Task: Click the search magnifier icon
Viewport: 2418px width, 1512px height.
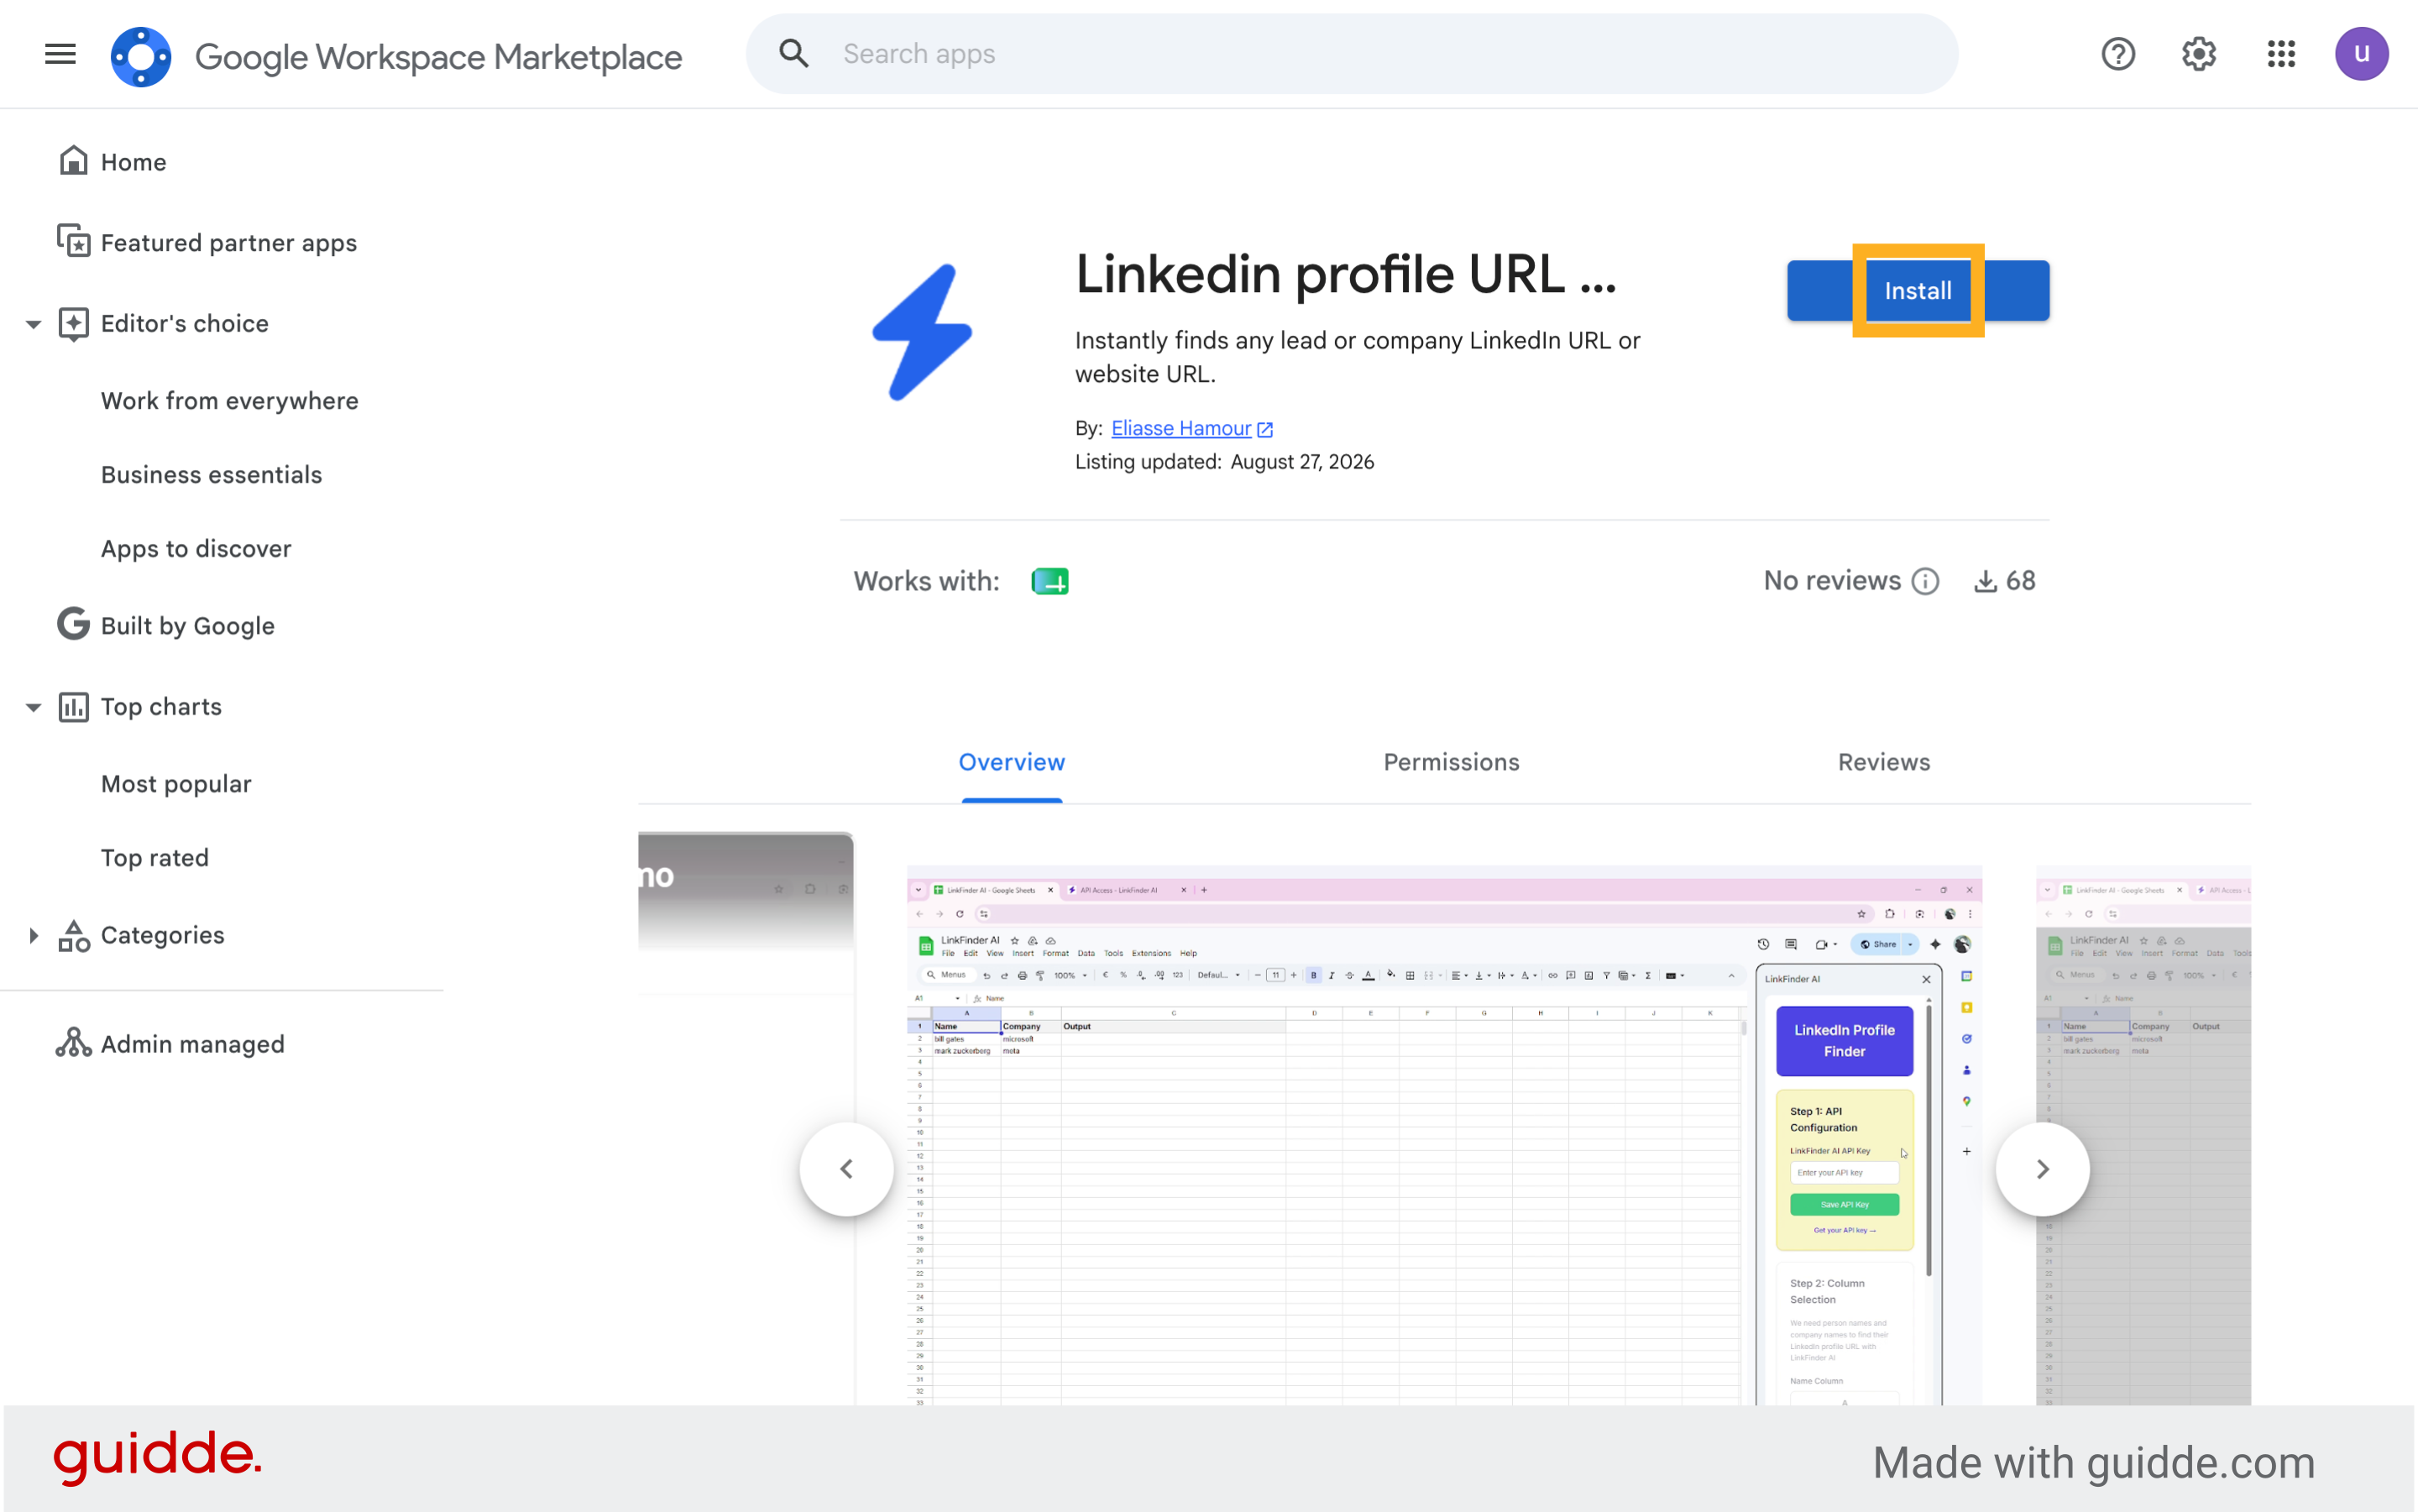Action: click(x=794, y=54)
